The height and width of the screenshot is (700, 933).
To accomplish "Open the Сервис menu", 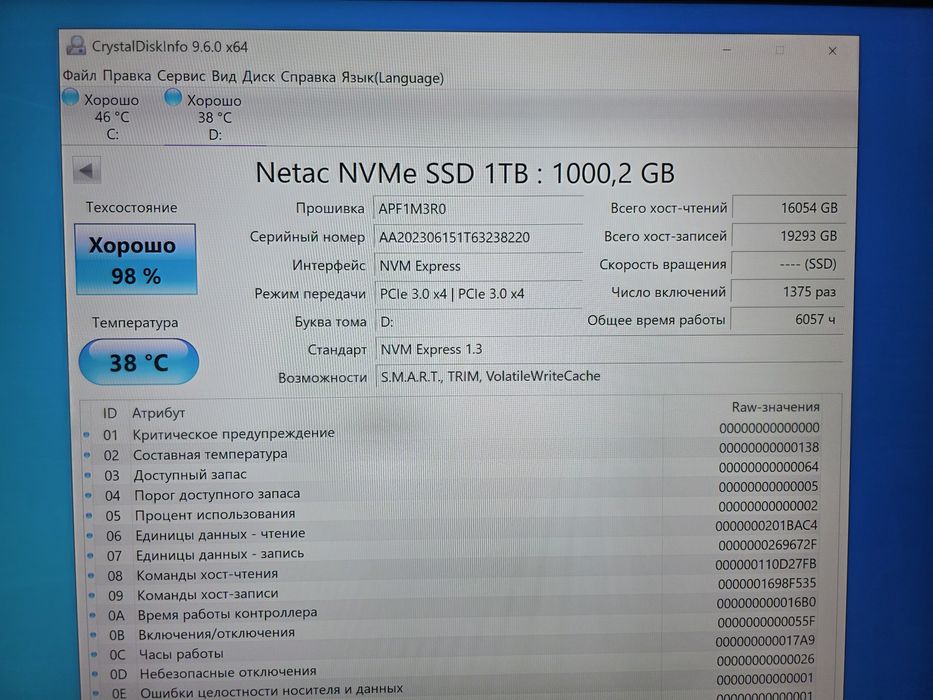I will tap(181, 77).
